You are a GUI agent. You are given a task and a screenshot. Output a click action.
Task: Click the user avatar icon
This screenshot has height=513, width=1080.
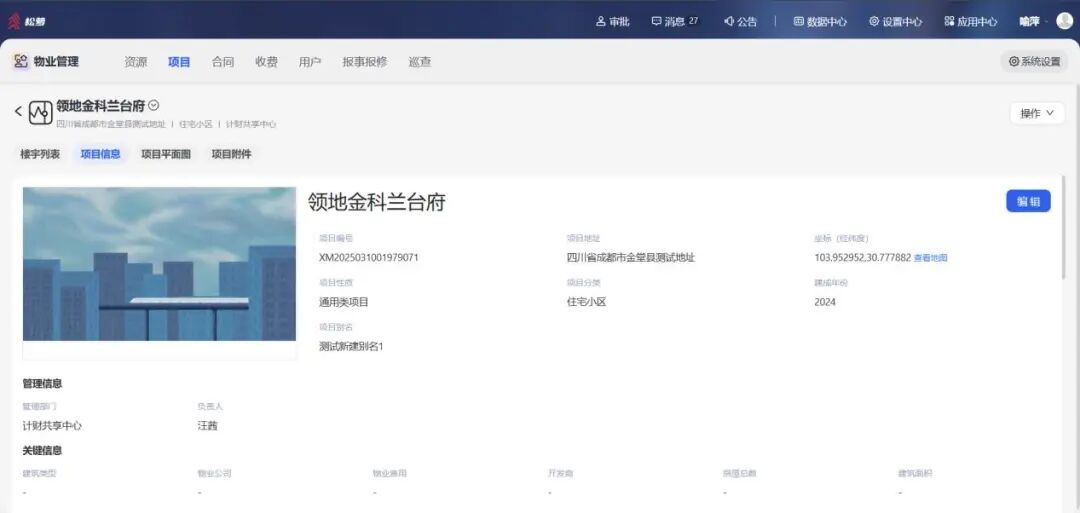point(1064,21)
